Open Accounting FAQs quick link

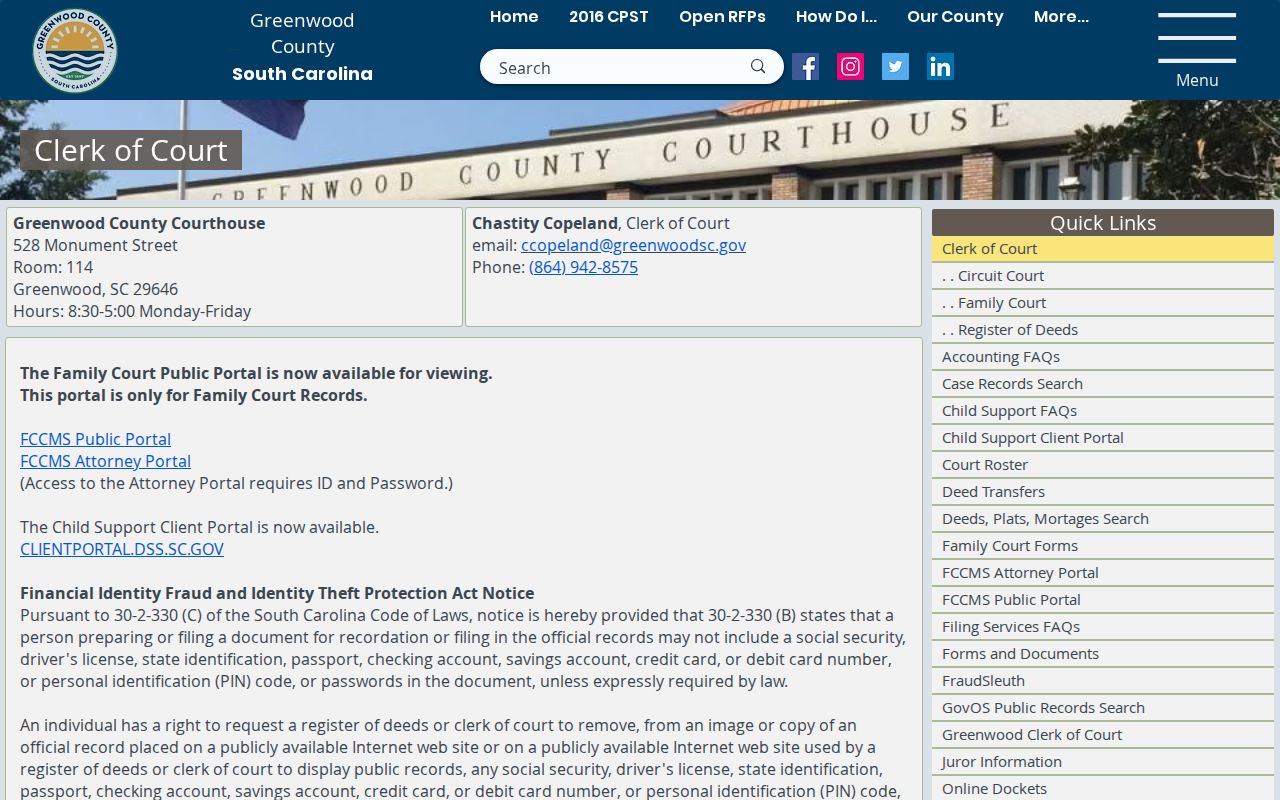coord(1103,357)
